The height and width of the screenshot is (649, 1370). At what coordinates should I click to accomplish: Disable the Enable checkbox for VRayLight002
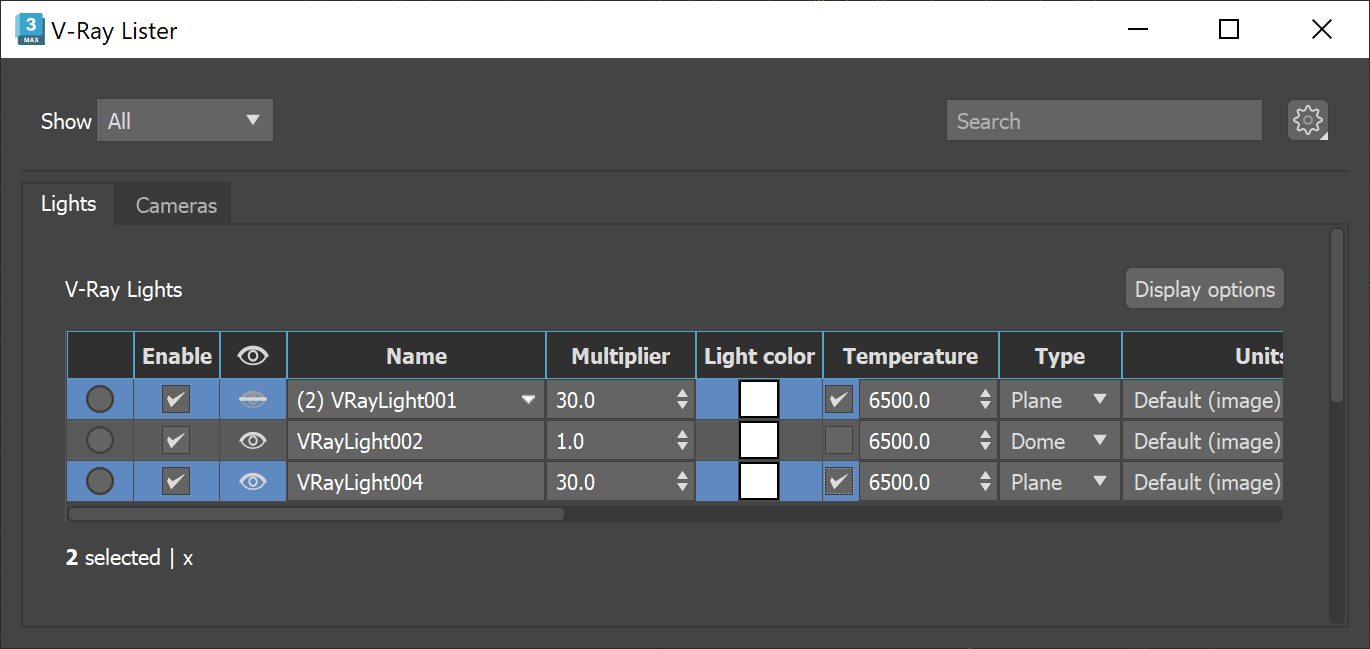pos(175,440)
